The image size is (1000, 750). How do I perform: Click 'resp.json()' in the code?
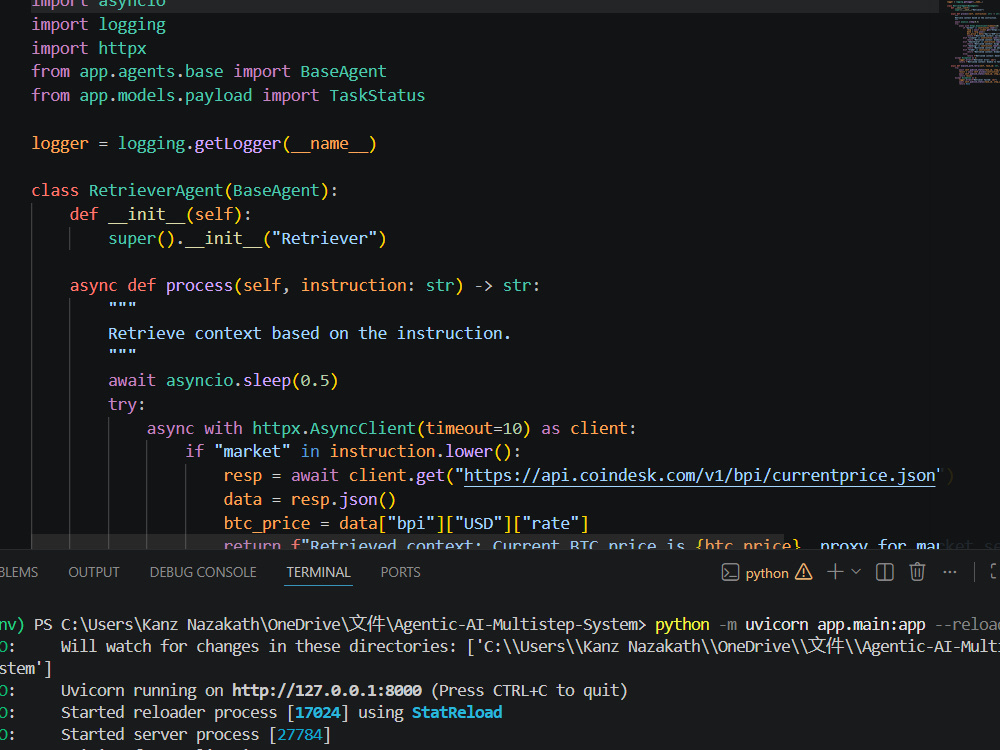pos(343,499)
